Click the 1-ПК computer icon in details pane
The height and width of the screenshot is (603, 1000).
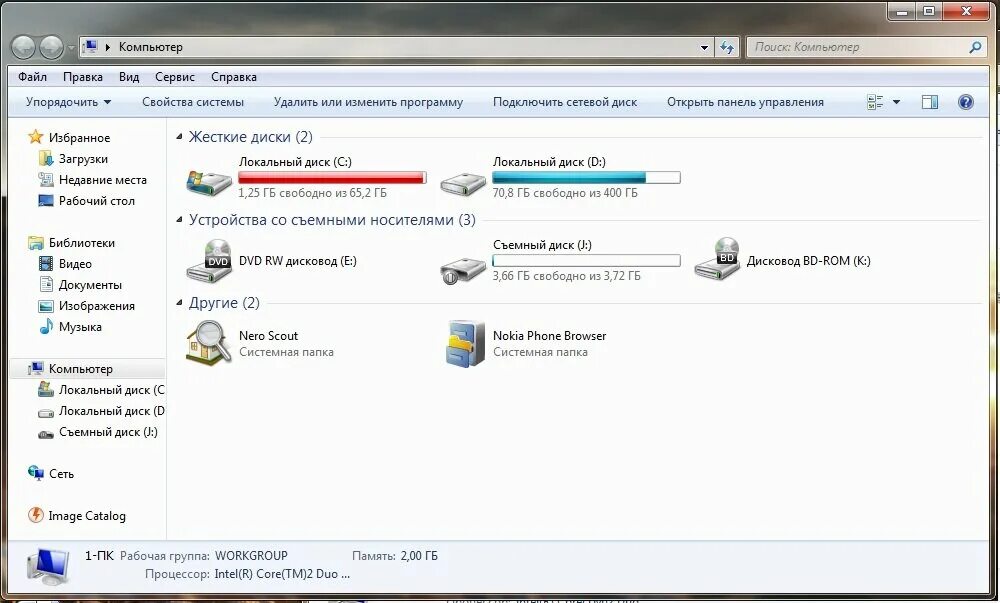tap(48, 567)
